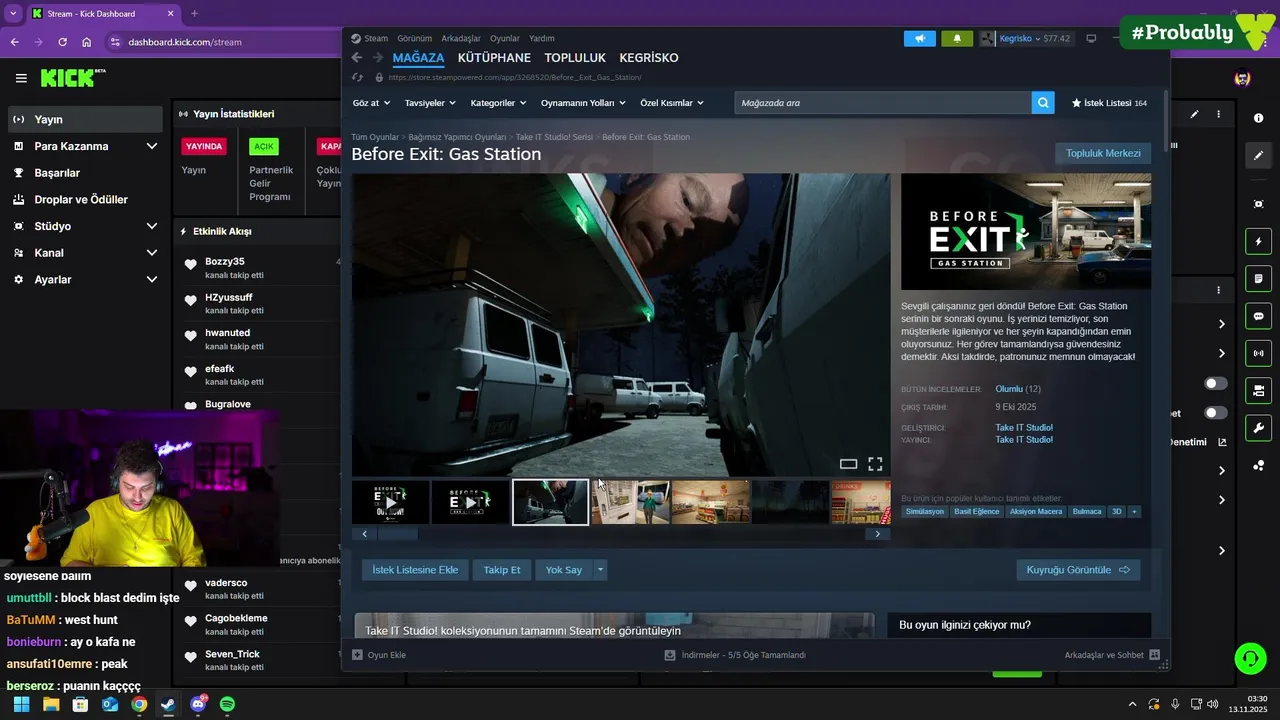Image resolution: width=1280 pixels, height=720 pixels.
Task: Click the lightning bolt icon in Kick sidebar
Action: click(1258, 241)
